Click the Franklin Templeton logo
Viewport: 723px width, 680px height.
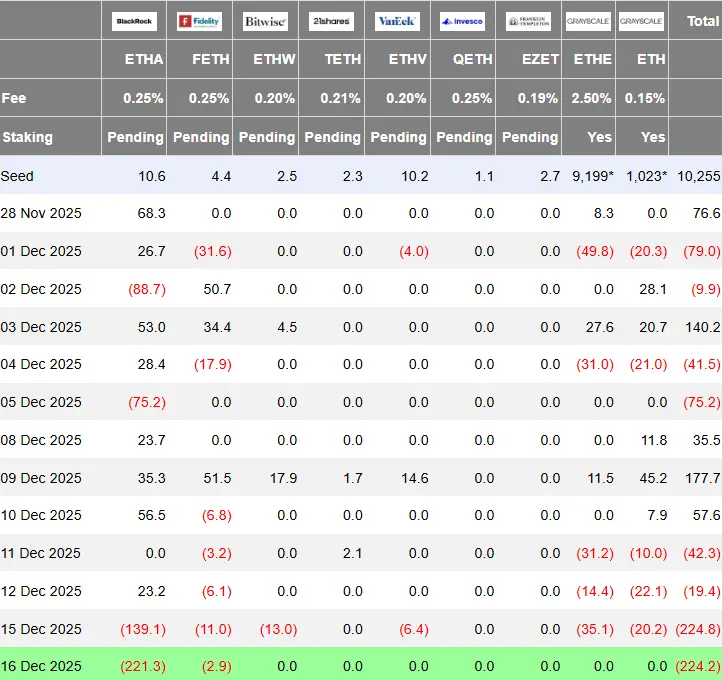pyautogui.click(x=528, y=21)
